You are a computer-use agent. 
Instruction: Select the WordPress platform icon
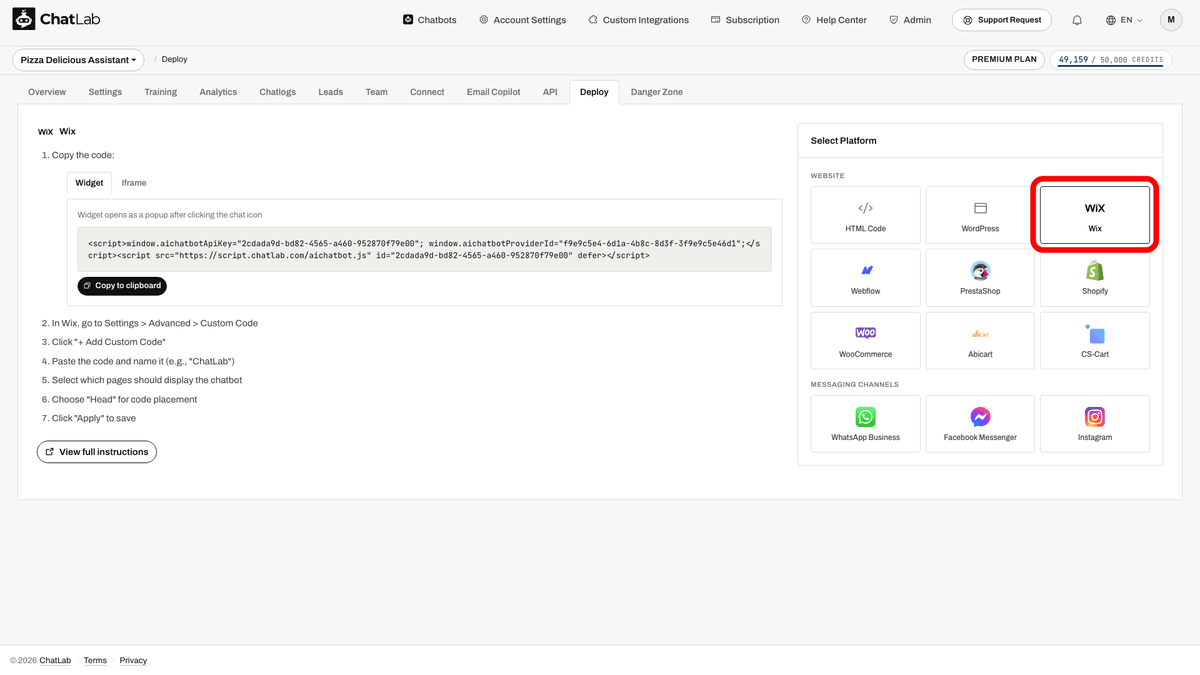pos(980,208)
